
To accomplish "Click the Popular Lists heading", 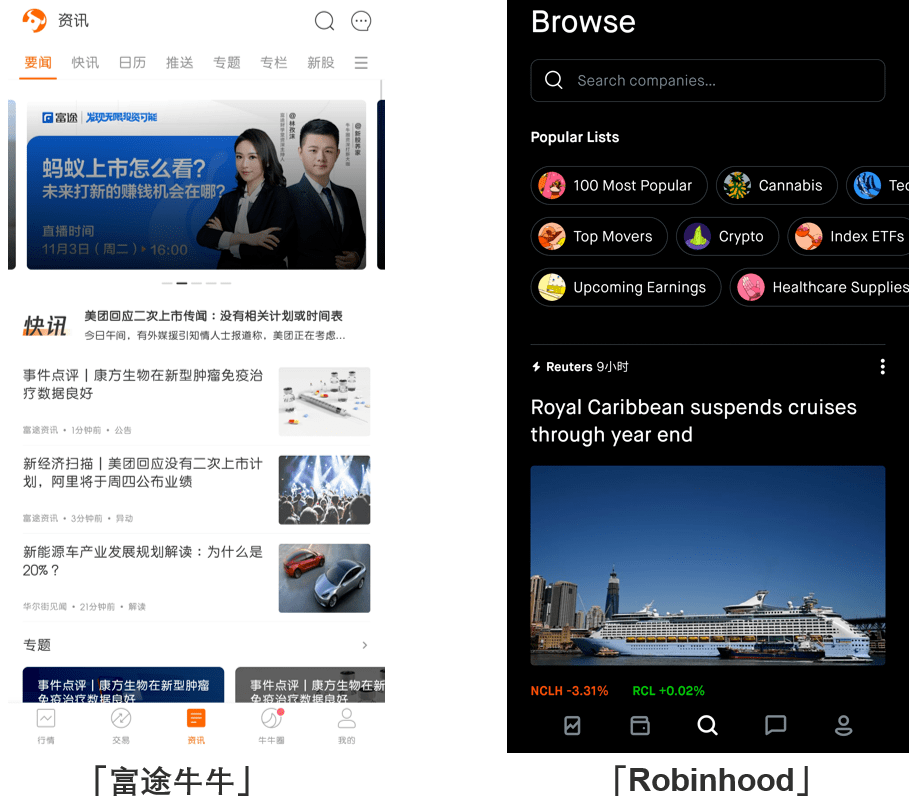I will (575, 137).
